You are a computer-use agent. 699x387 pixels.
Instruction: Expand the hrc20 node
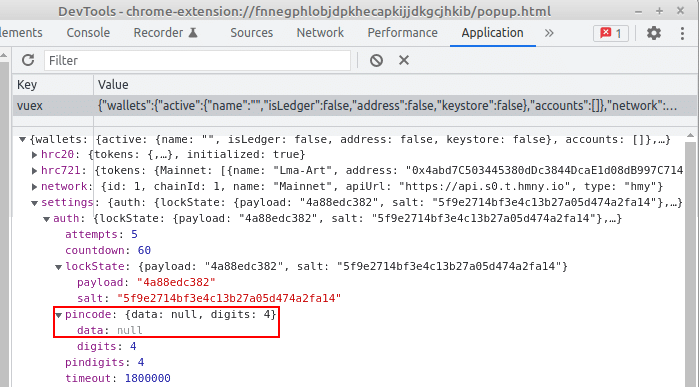point(34,155)
